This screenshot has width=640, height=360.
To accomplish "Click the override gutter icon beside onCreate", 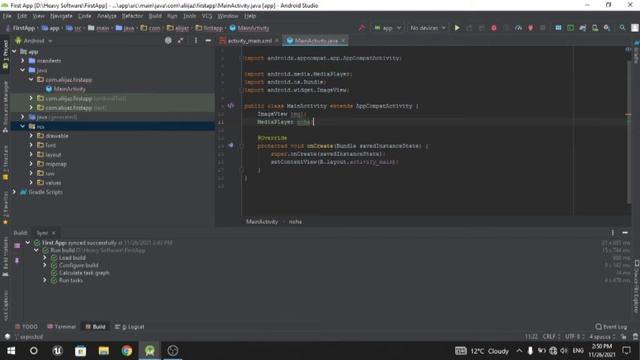I will pyautogui.click(x=231, y=145).
